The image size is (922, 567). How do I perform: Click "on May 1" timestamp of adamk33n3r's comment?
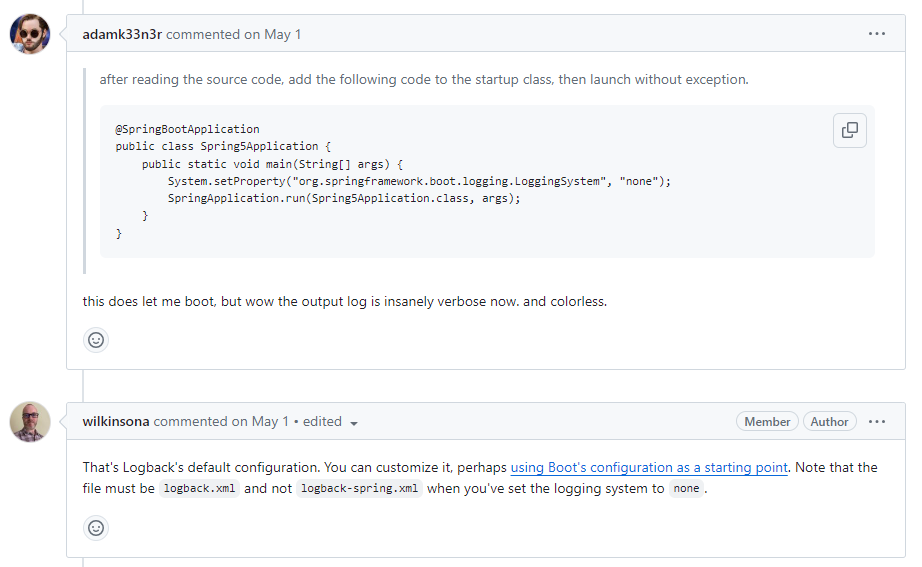coord(272,35)
